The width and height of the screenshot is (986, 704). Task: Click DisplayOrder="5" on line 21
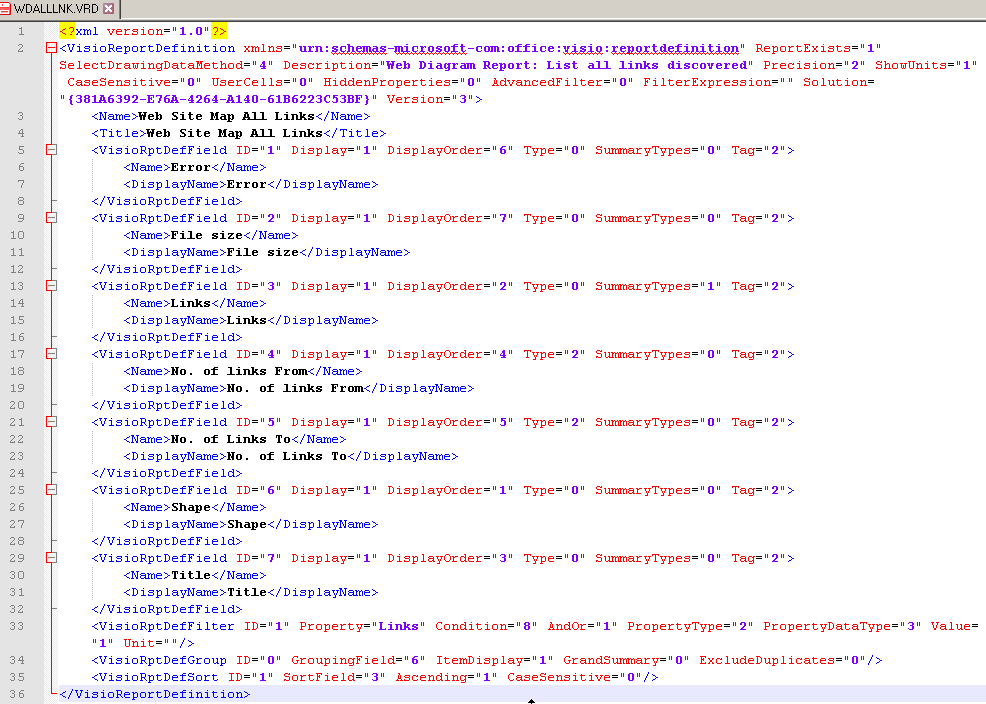[x=450, y=422]
